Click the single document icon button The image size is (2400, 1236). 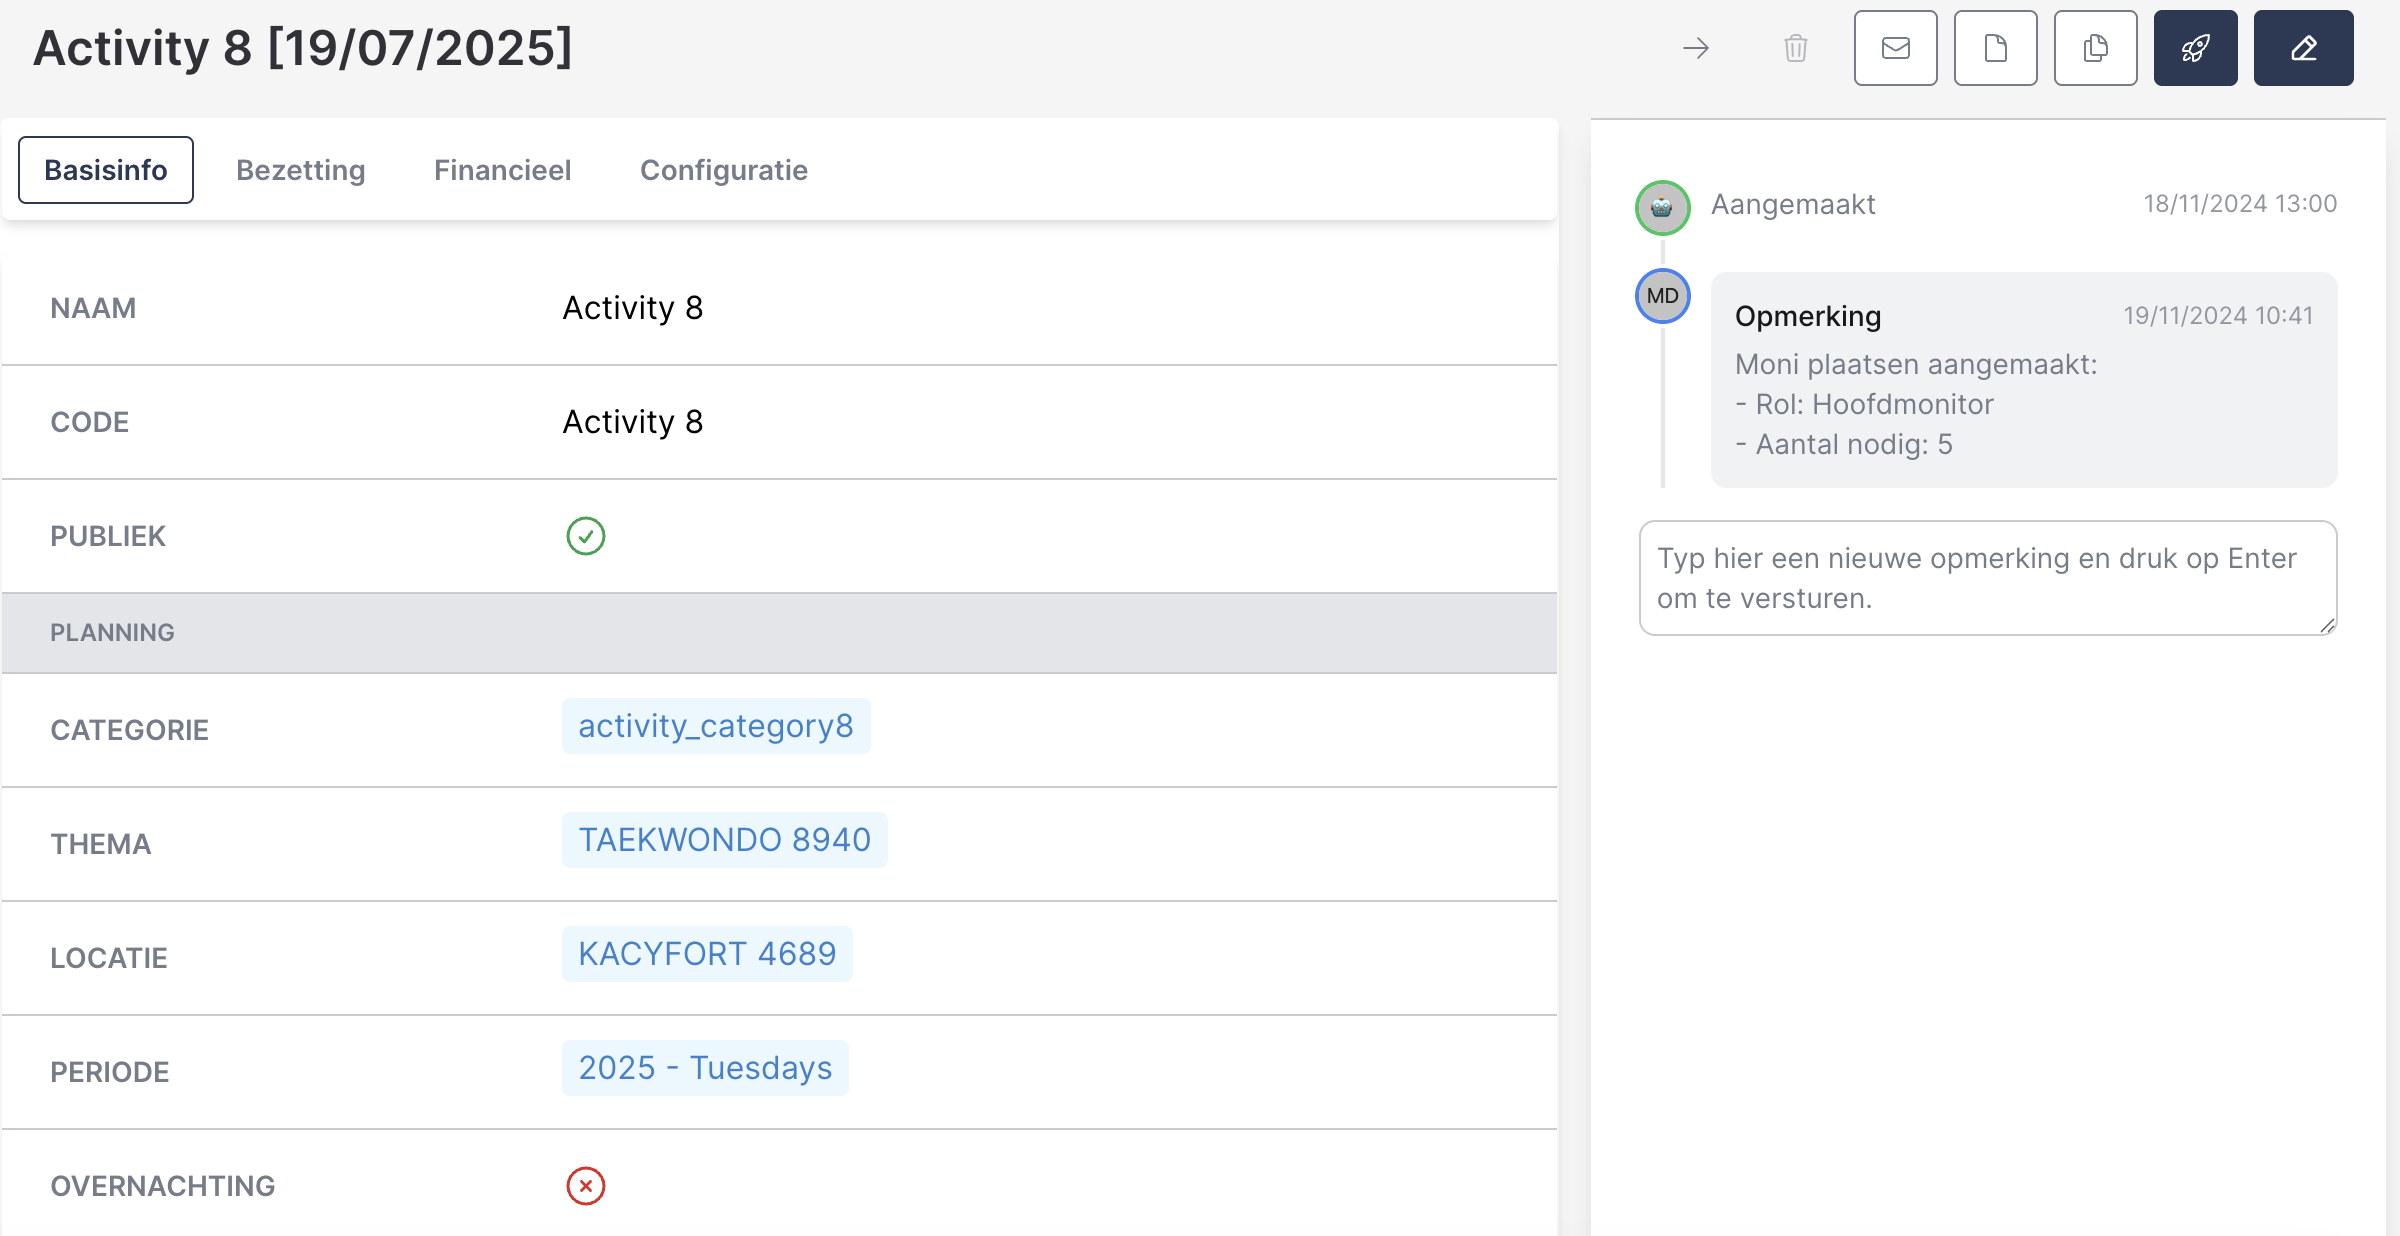tap(1995, 48)
